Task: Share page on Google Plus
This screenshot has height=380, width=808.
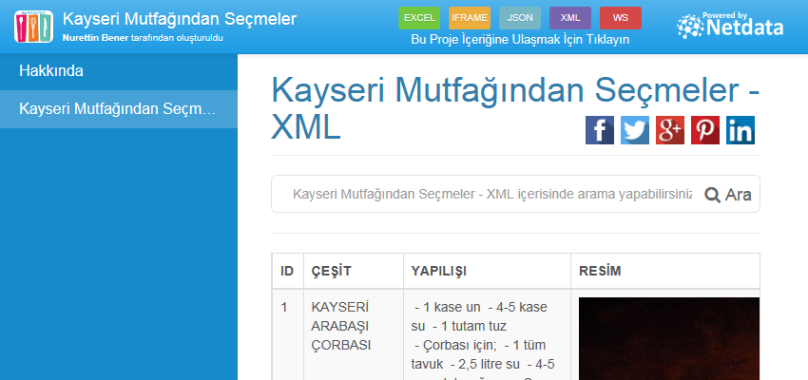Action: [670, 130]
